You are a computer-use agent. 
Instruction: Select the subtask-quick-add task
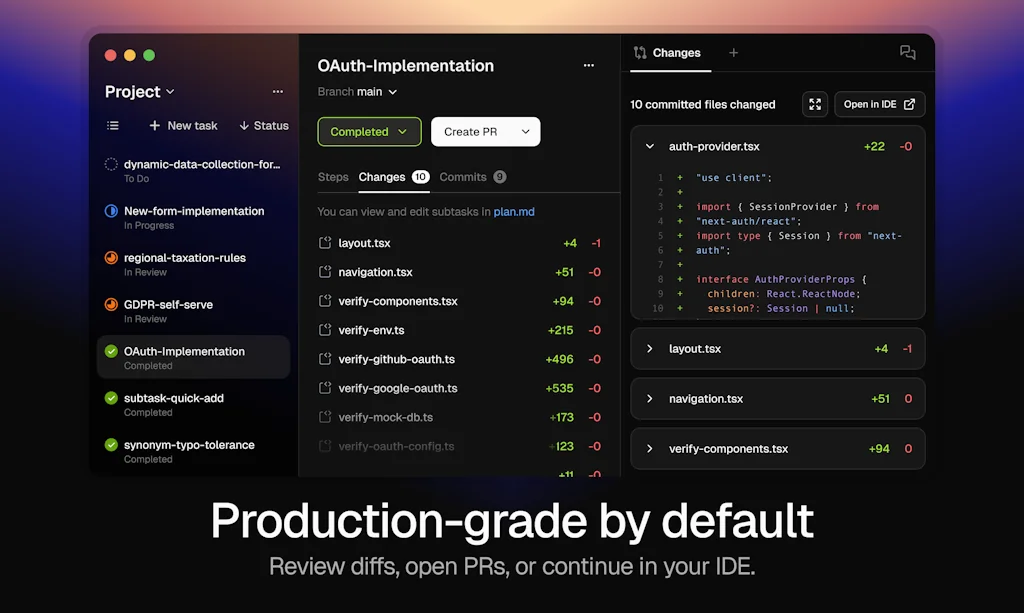point(193,405)
